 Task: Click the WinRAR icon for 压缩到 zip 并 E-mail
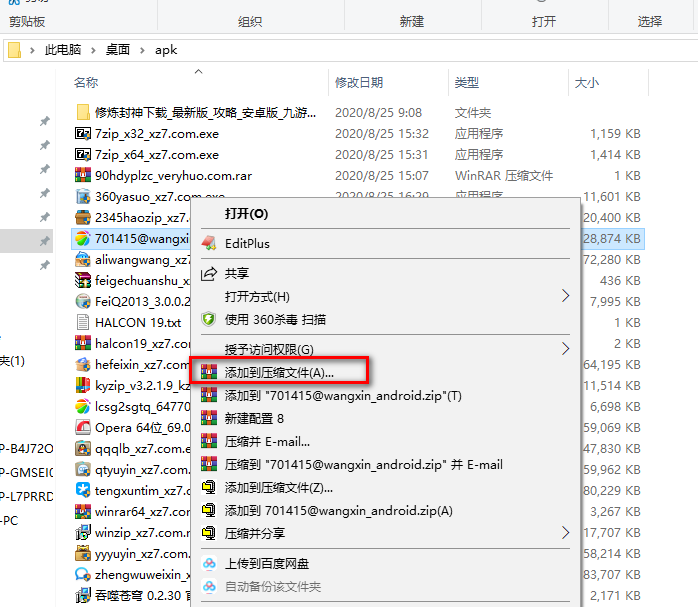click(x=209, y=464)
